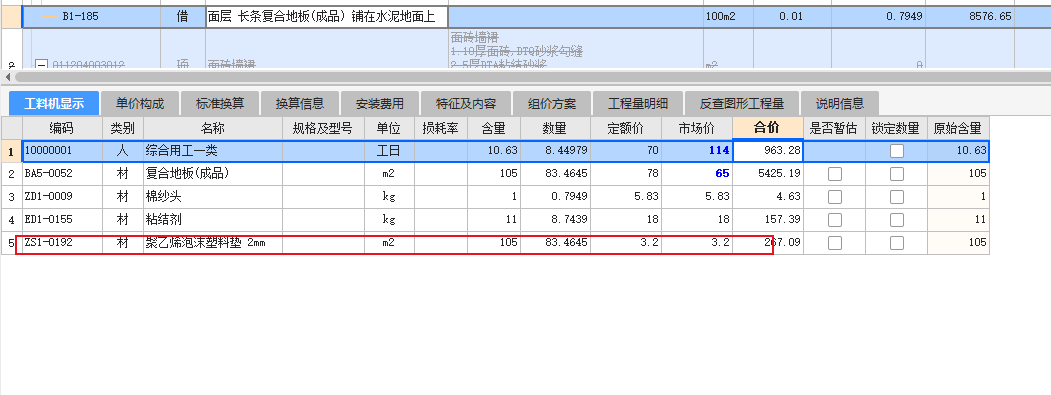This screenshot has height=395, width=1051.
Task: Go to the 安装费用 tab
Action: (x=379, y=104)
